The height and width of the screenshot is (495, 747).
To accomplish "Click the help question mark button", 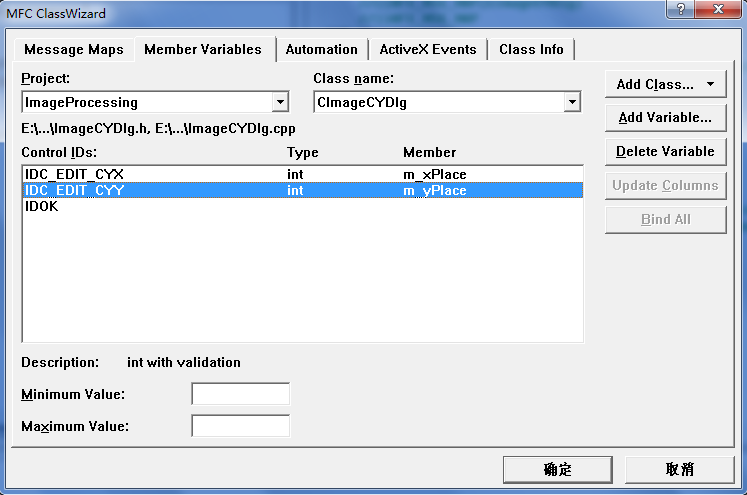I will click(680, 9).
